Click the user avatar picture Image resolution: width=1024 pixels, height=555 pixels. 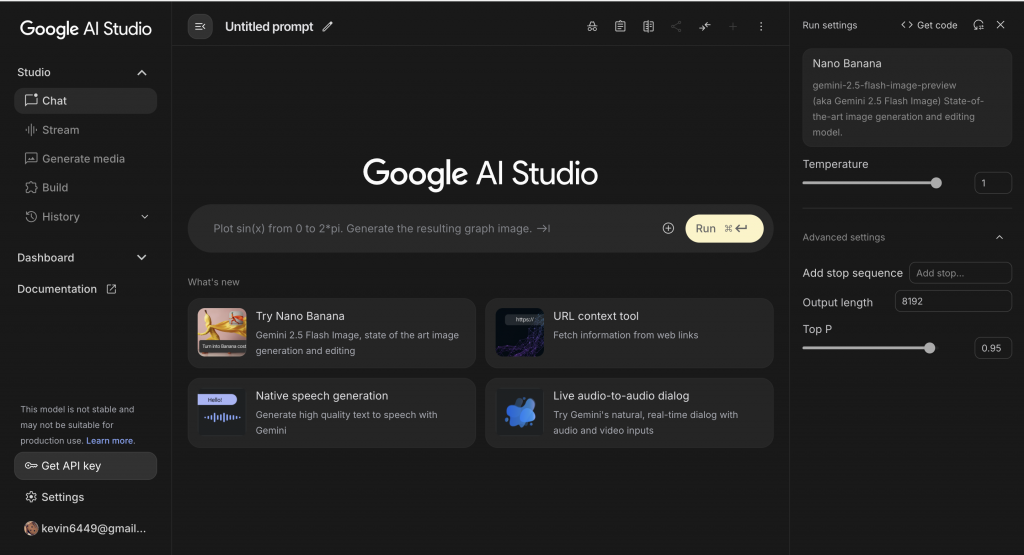click(31, 528)
